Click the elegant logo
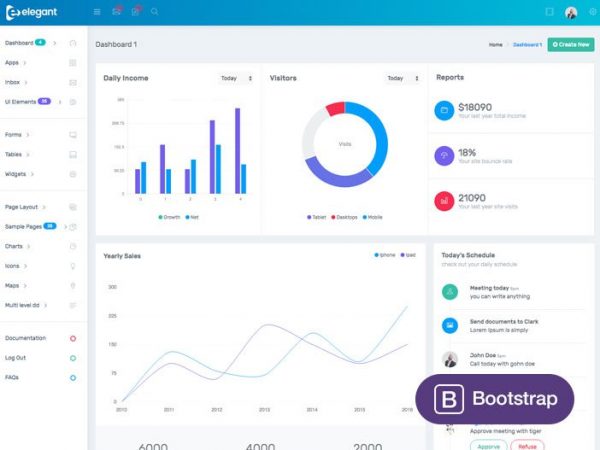Viewport: 600px width, 450px height. coord(31,12)
